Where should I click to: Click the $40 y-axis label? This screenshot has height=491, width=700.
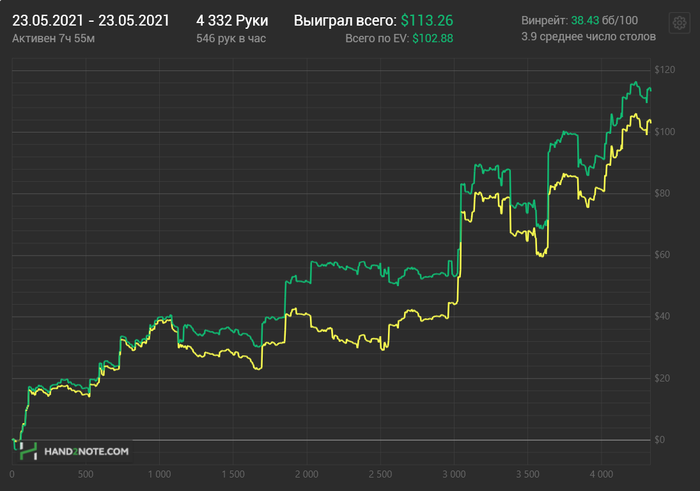(662, 316)
